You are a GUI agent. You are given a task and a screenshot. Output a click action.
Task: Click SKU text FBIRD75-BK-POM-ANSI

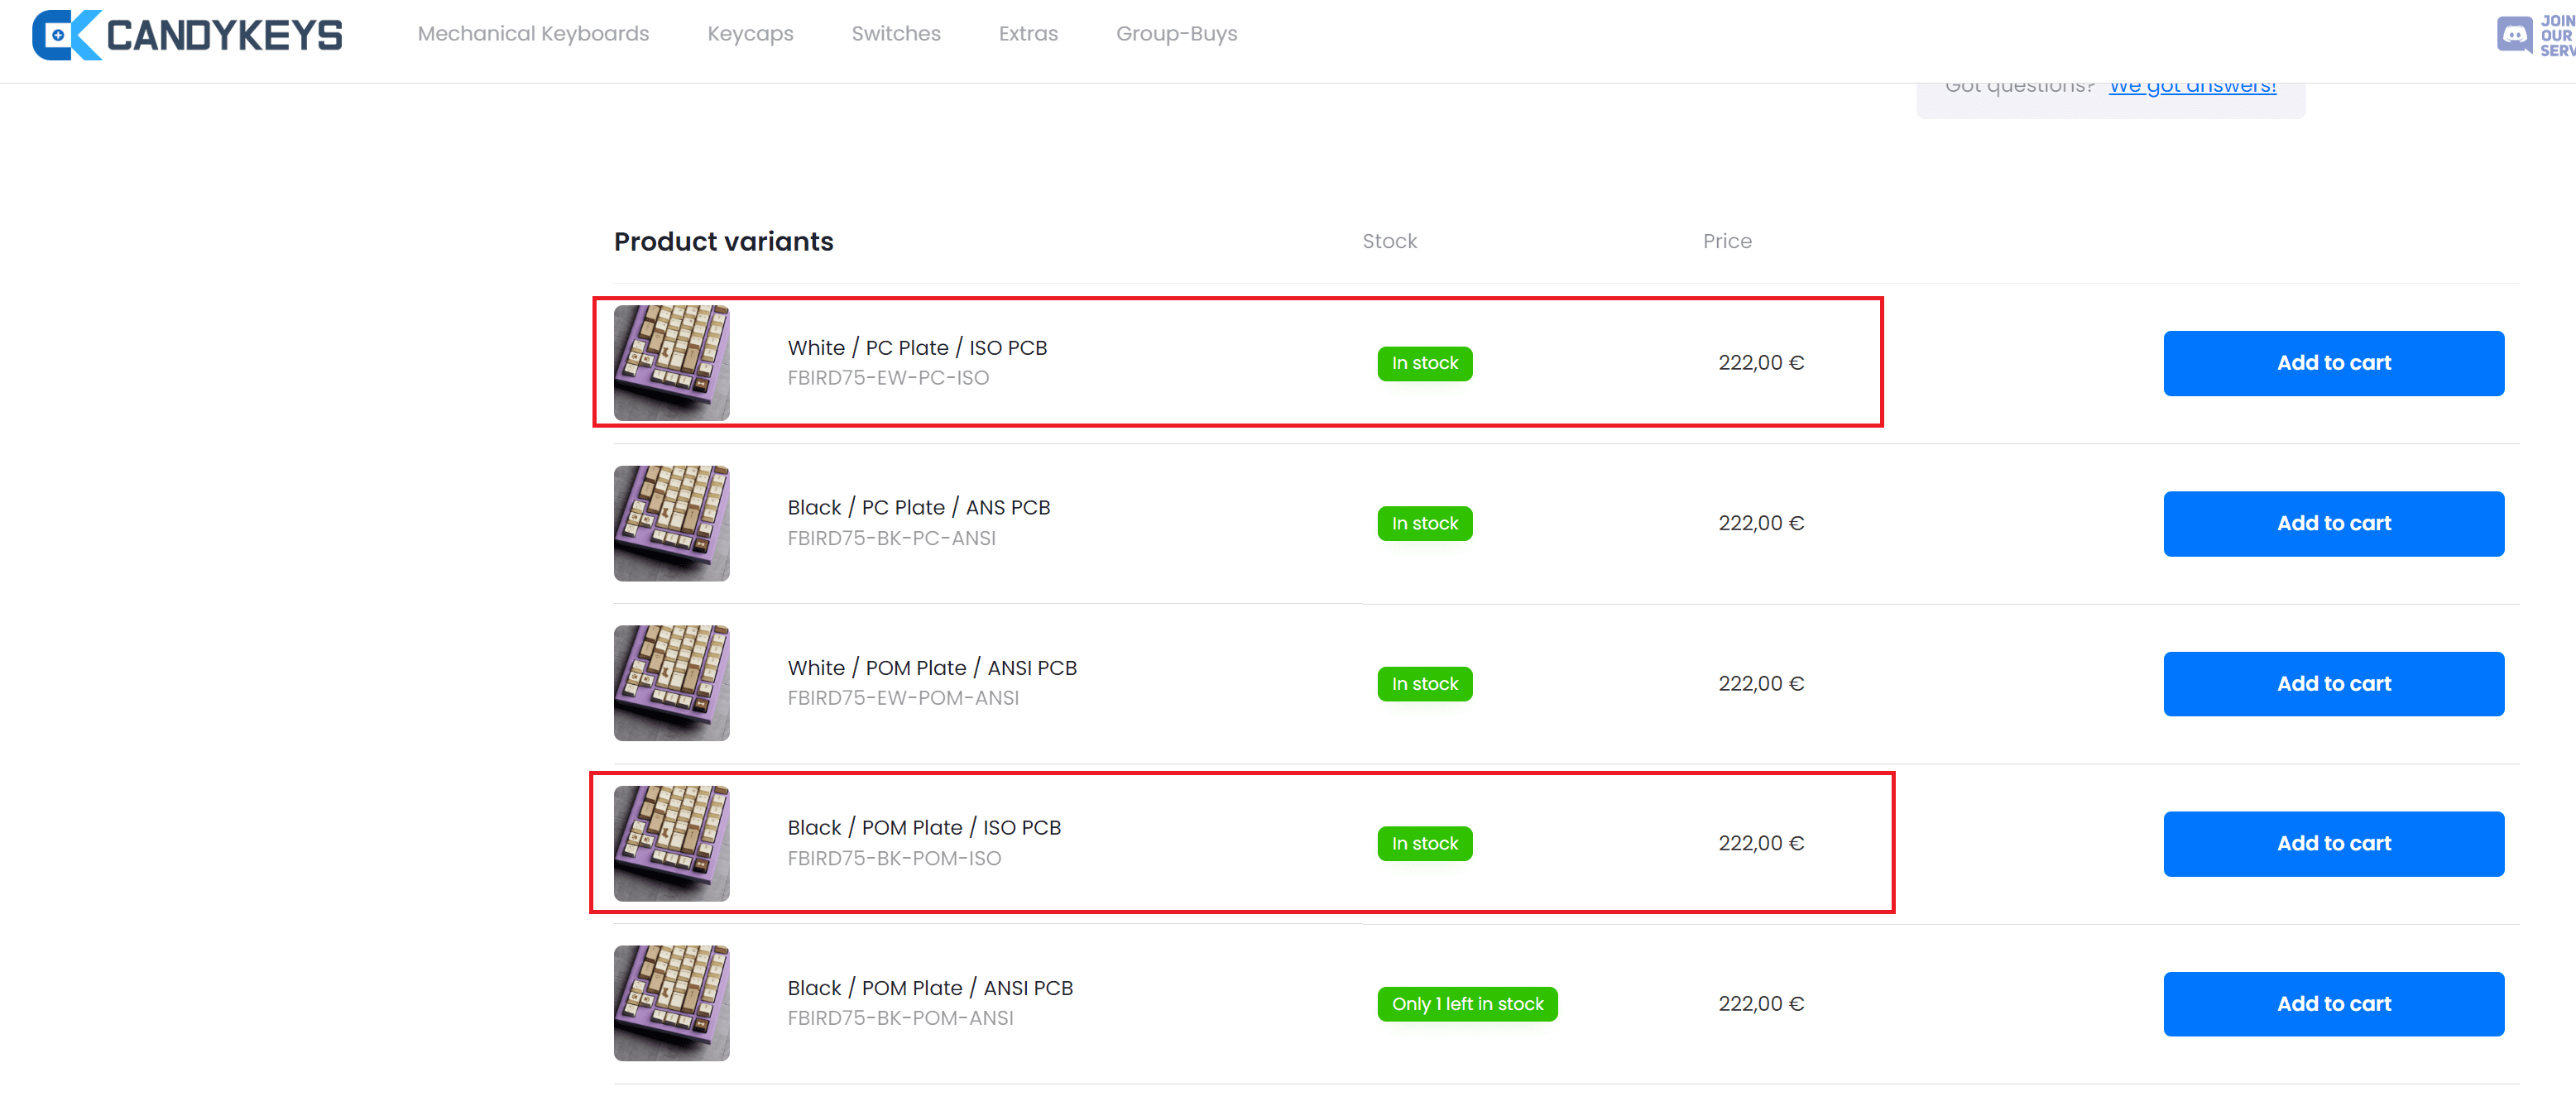click(x=900, y=1018)
